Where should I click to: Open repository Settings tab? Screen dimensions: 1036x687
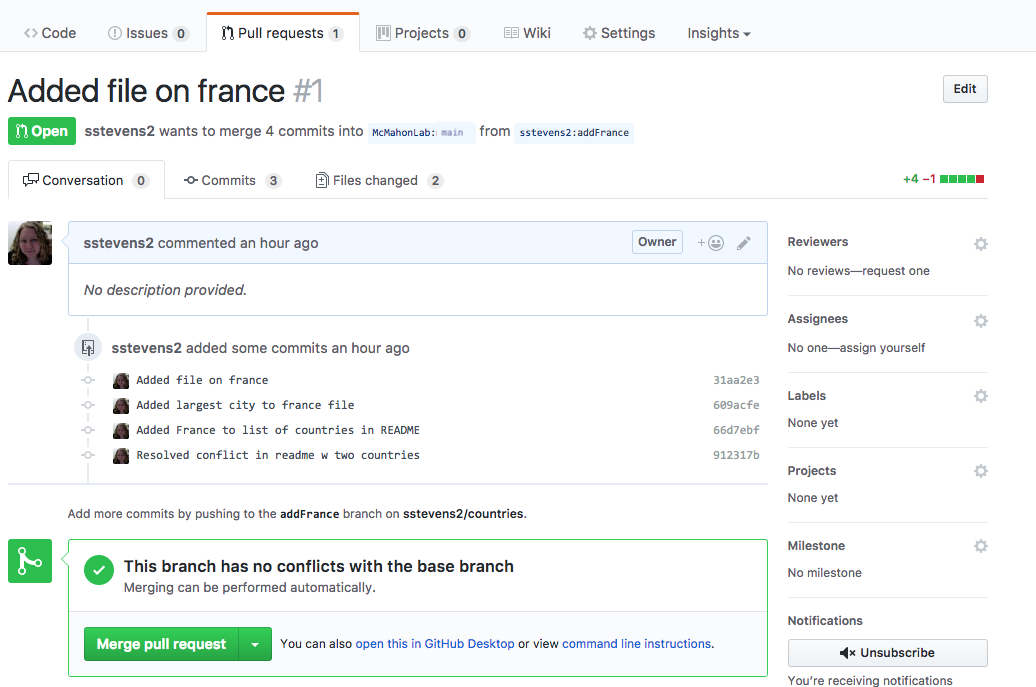619,33
